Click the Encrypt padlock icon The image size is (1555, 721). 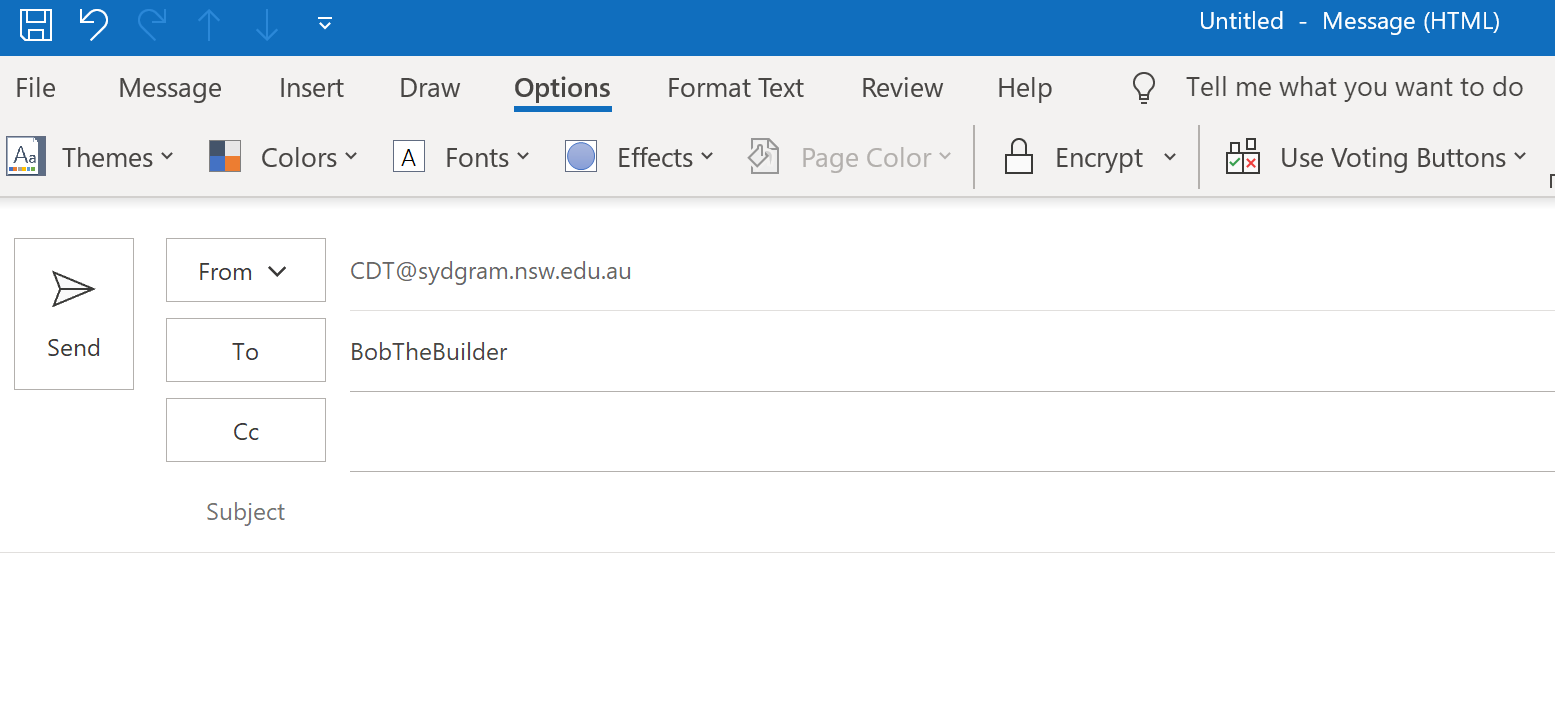(x=1019, y=156)
